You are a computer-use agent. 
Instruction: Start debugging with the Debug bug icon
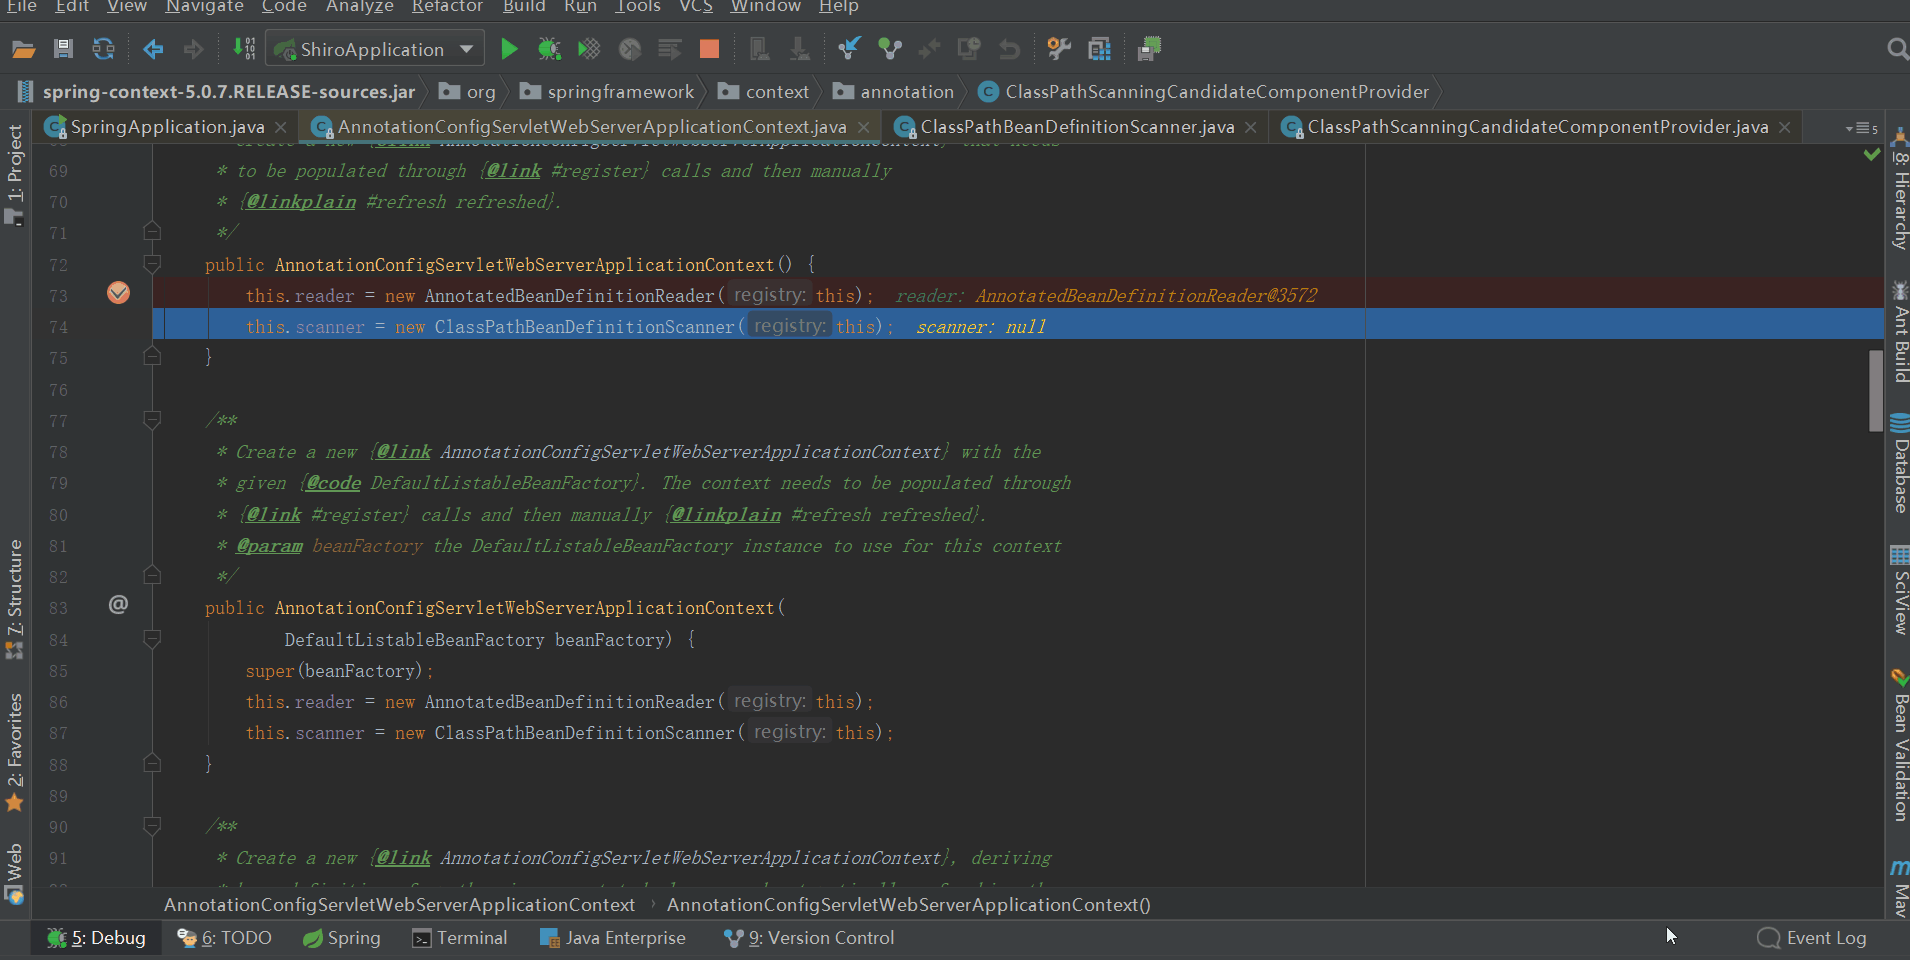tap(549, 49)
